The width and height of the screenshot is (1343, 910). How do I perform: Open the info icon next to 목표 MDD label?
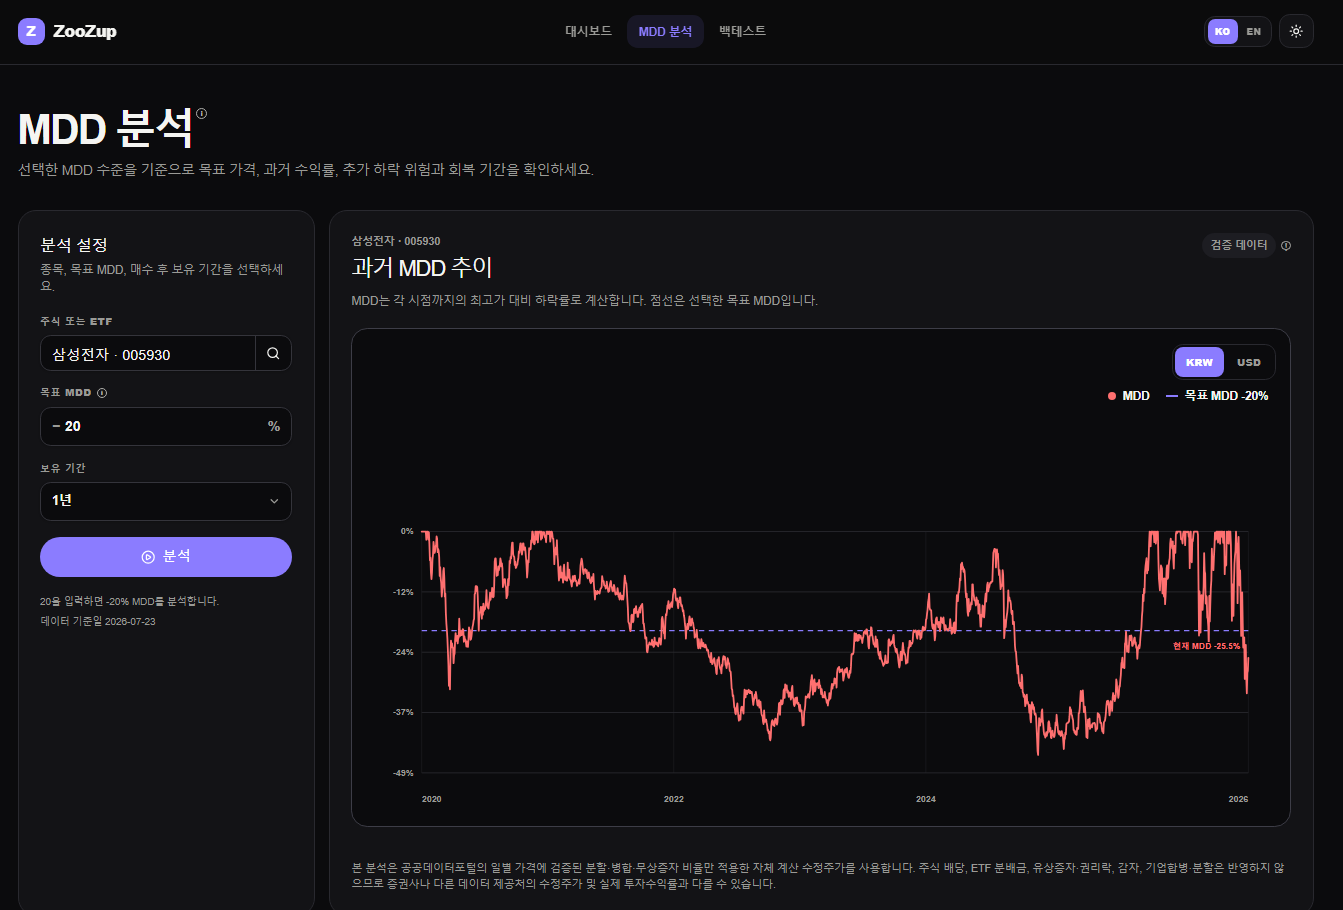point(102,393)
